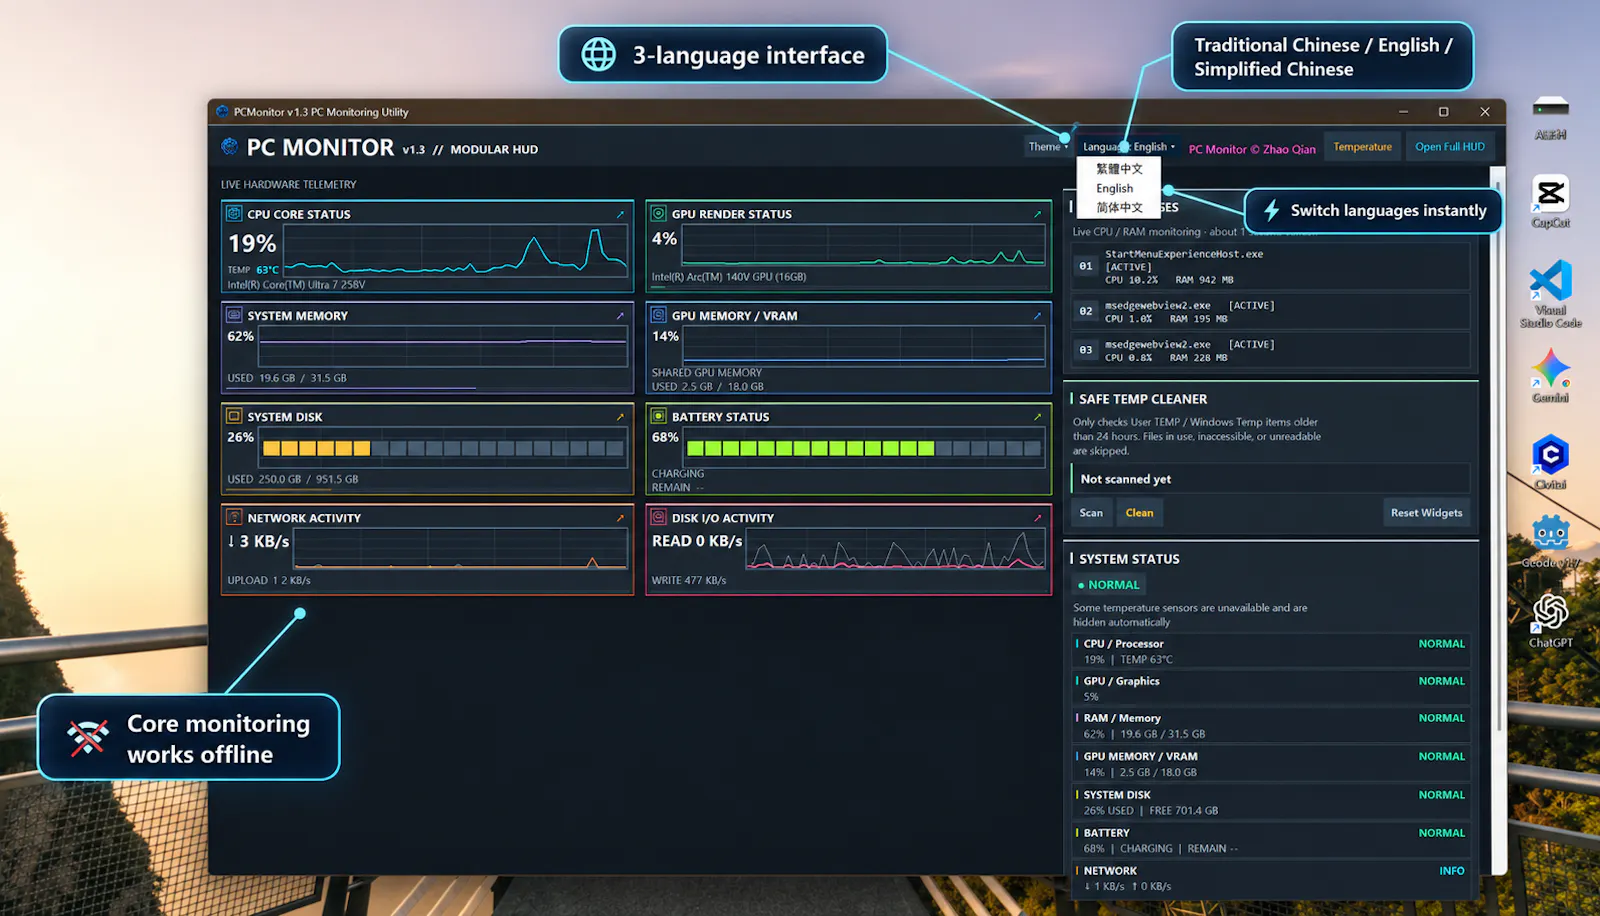Click the GPU Memory / VRAM icon
Image resolution: width=1600 pixels, height=916 pixels.
pos(659,315)
